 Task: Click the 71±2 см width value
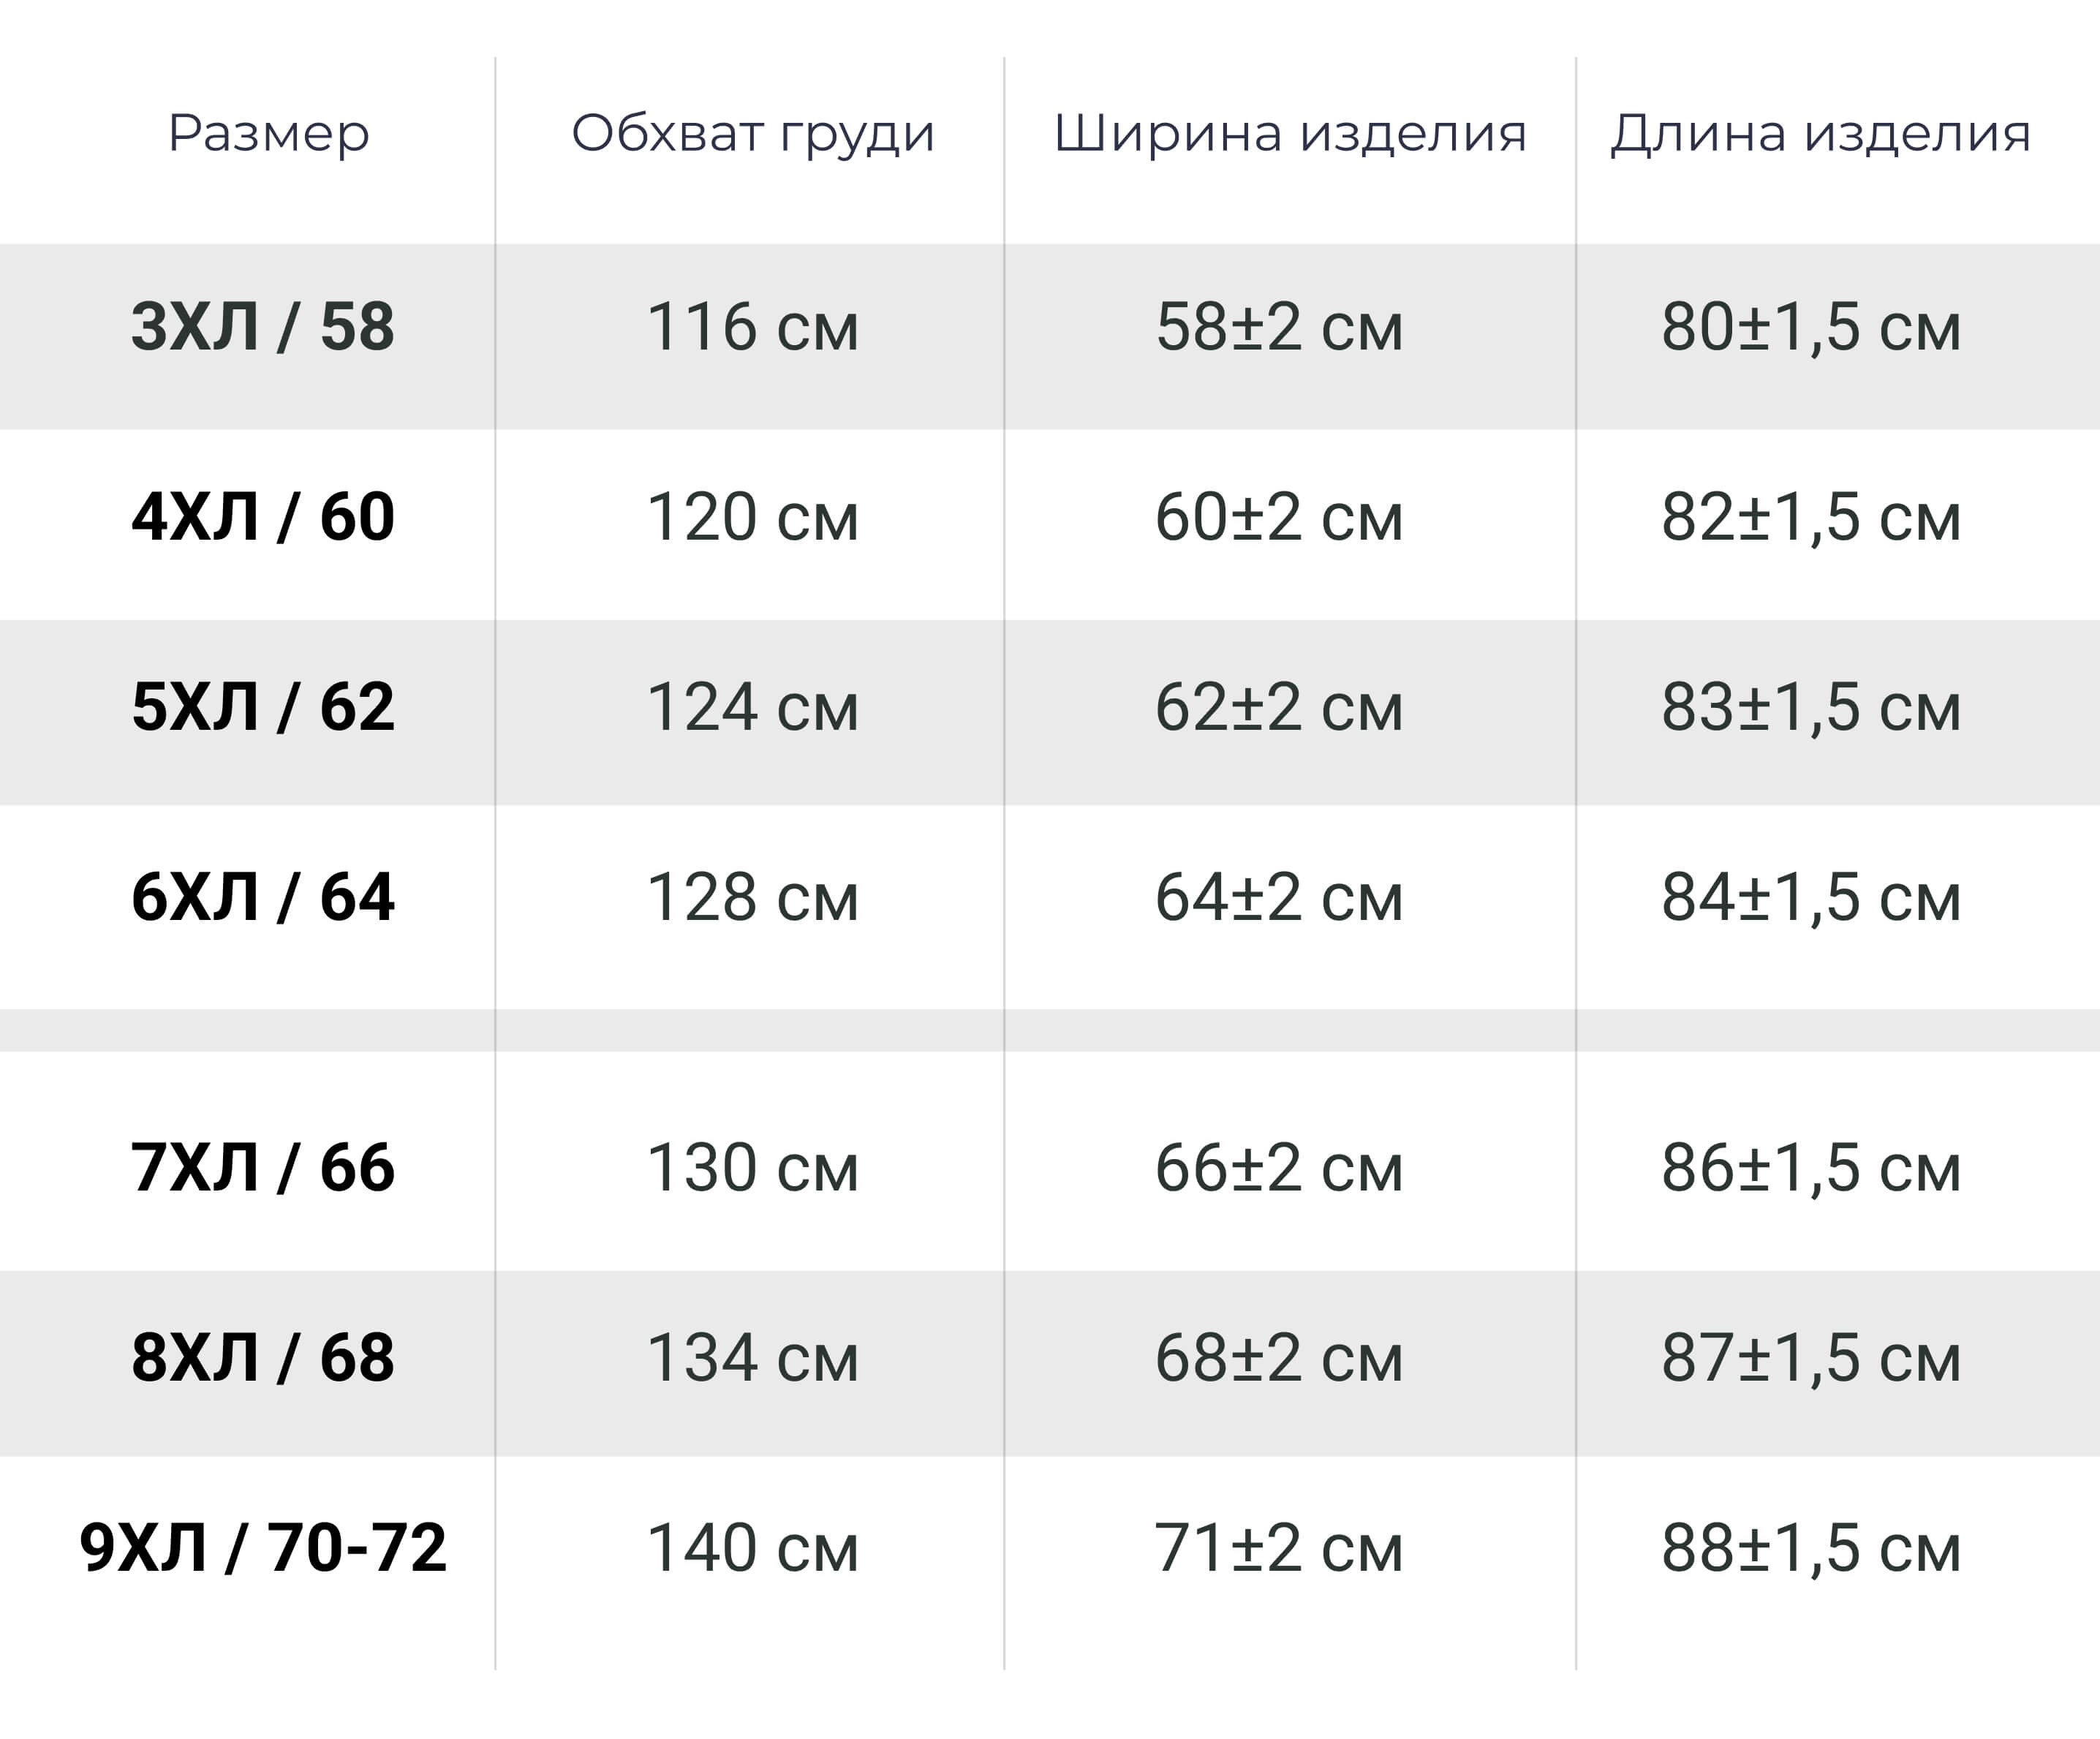click(x=1279, y=1547)
